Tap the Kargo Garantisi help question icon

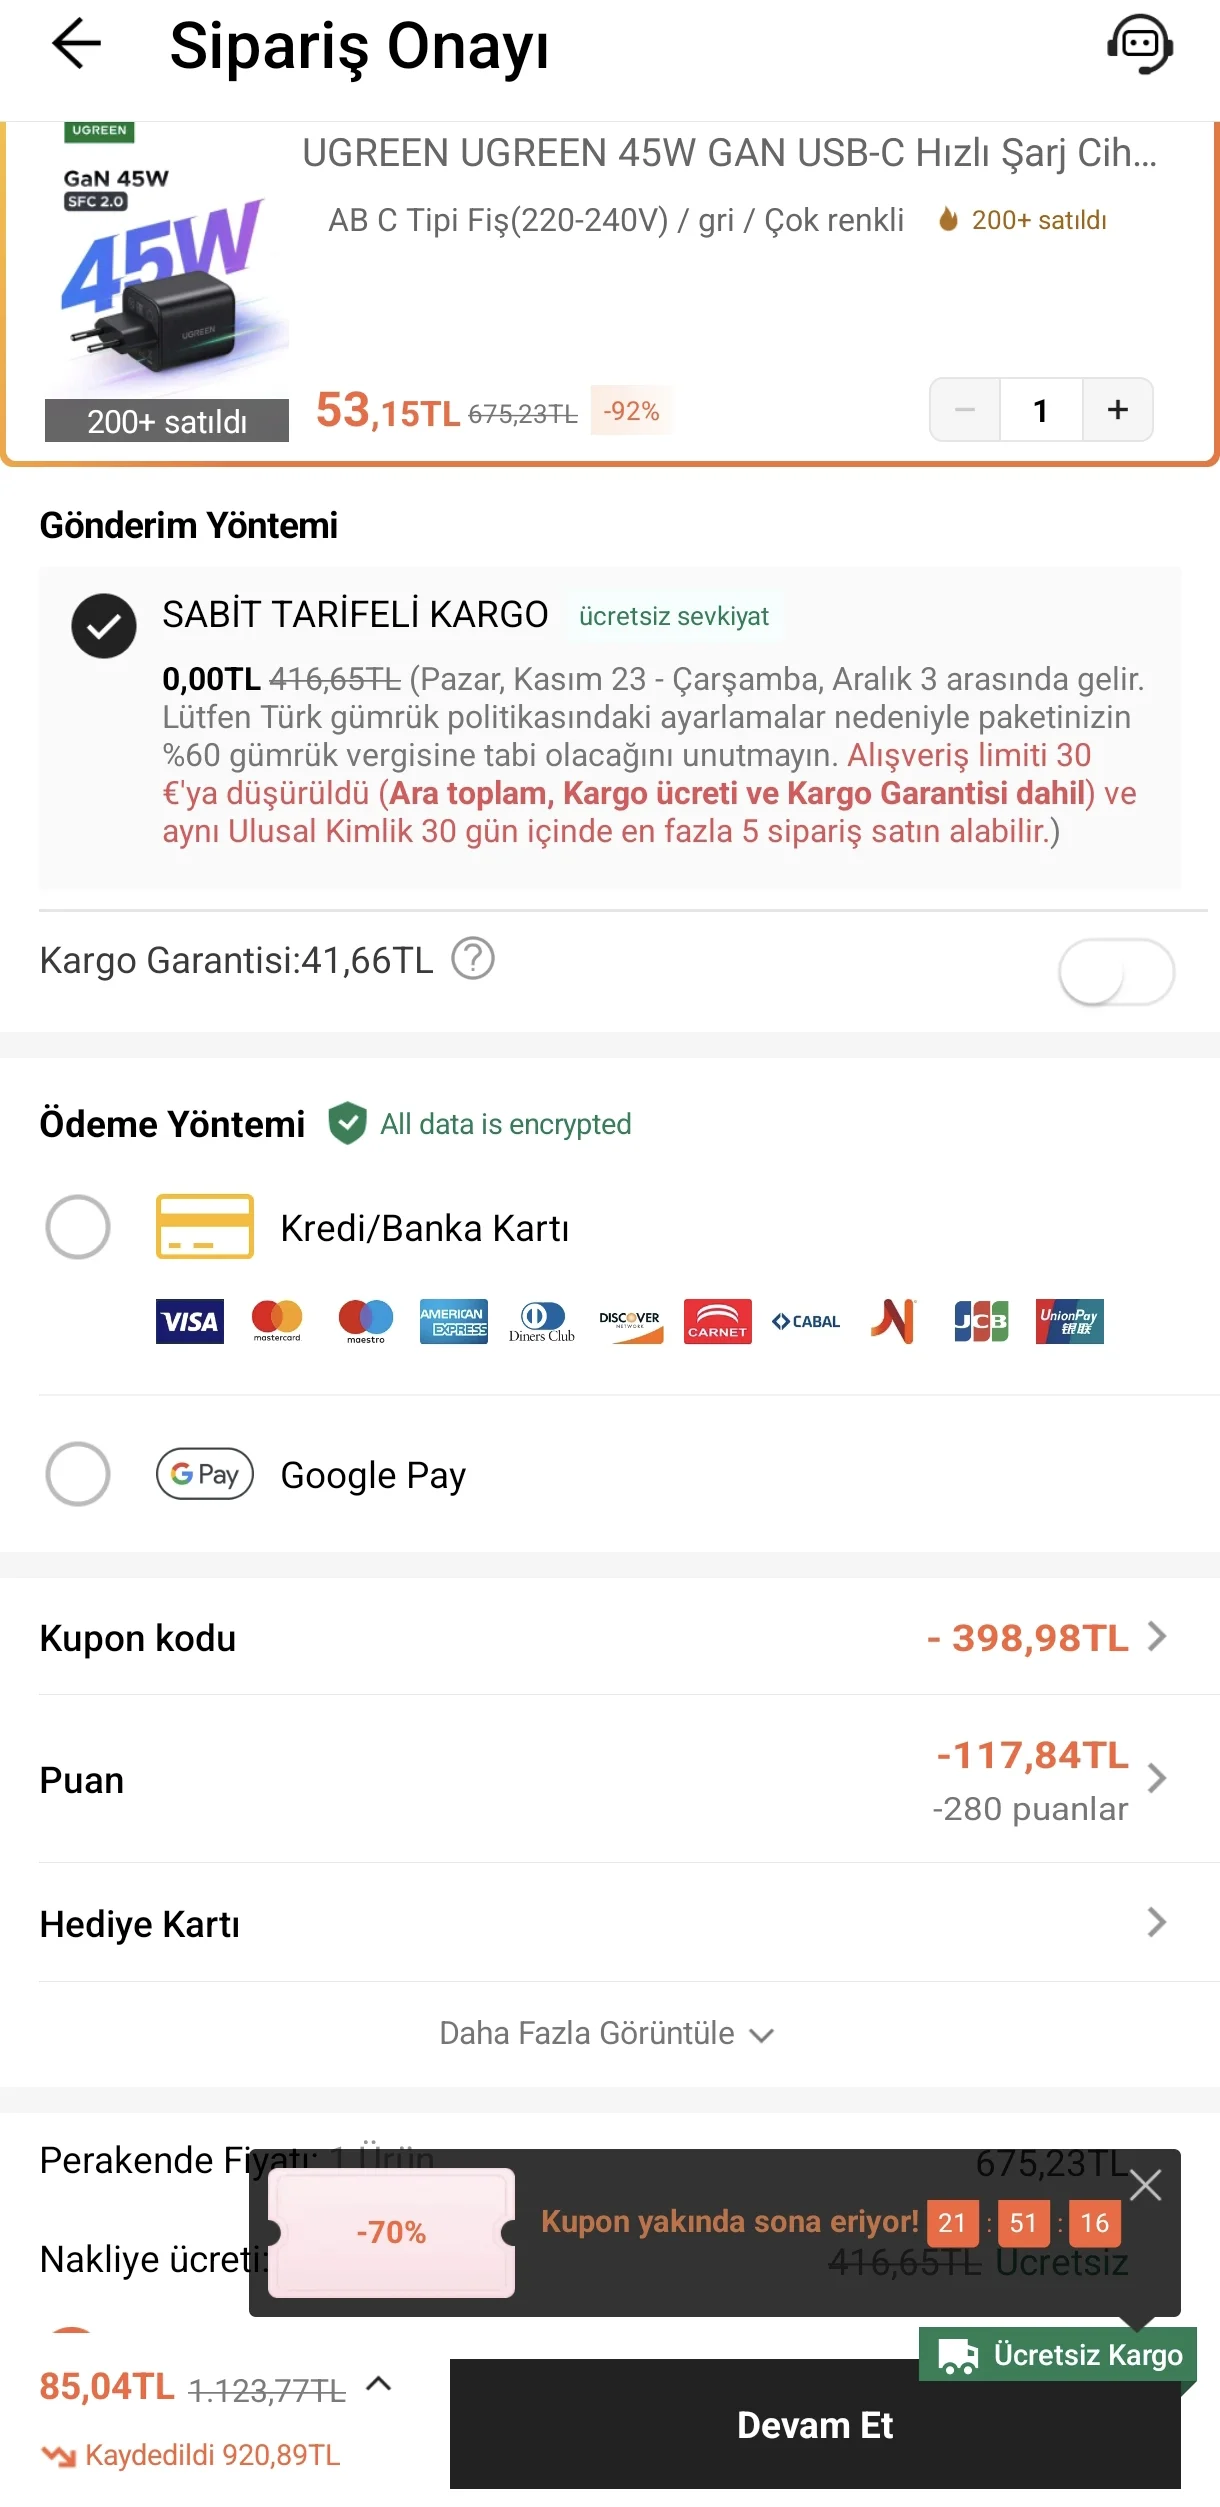pos(473,958)
